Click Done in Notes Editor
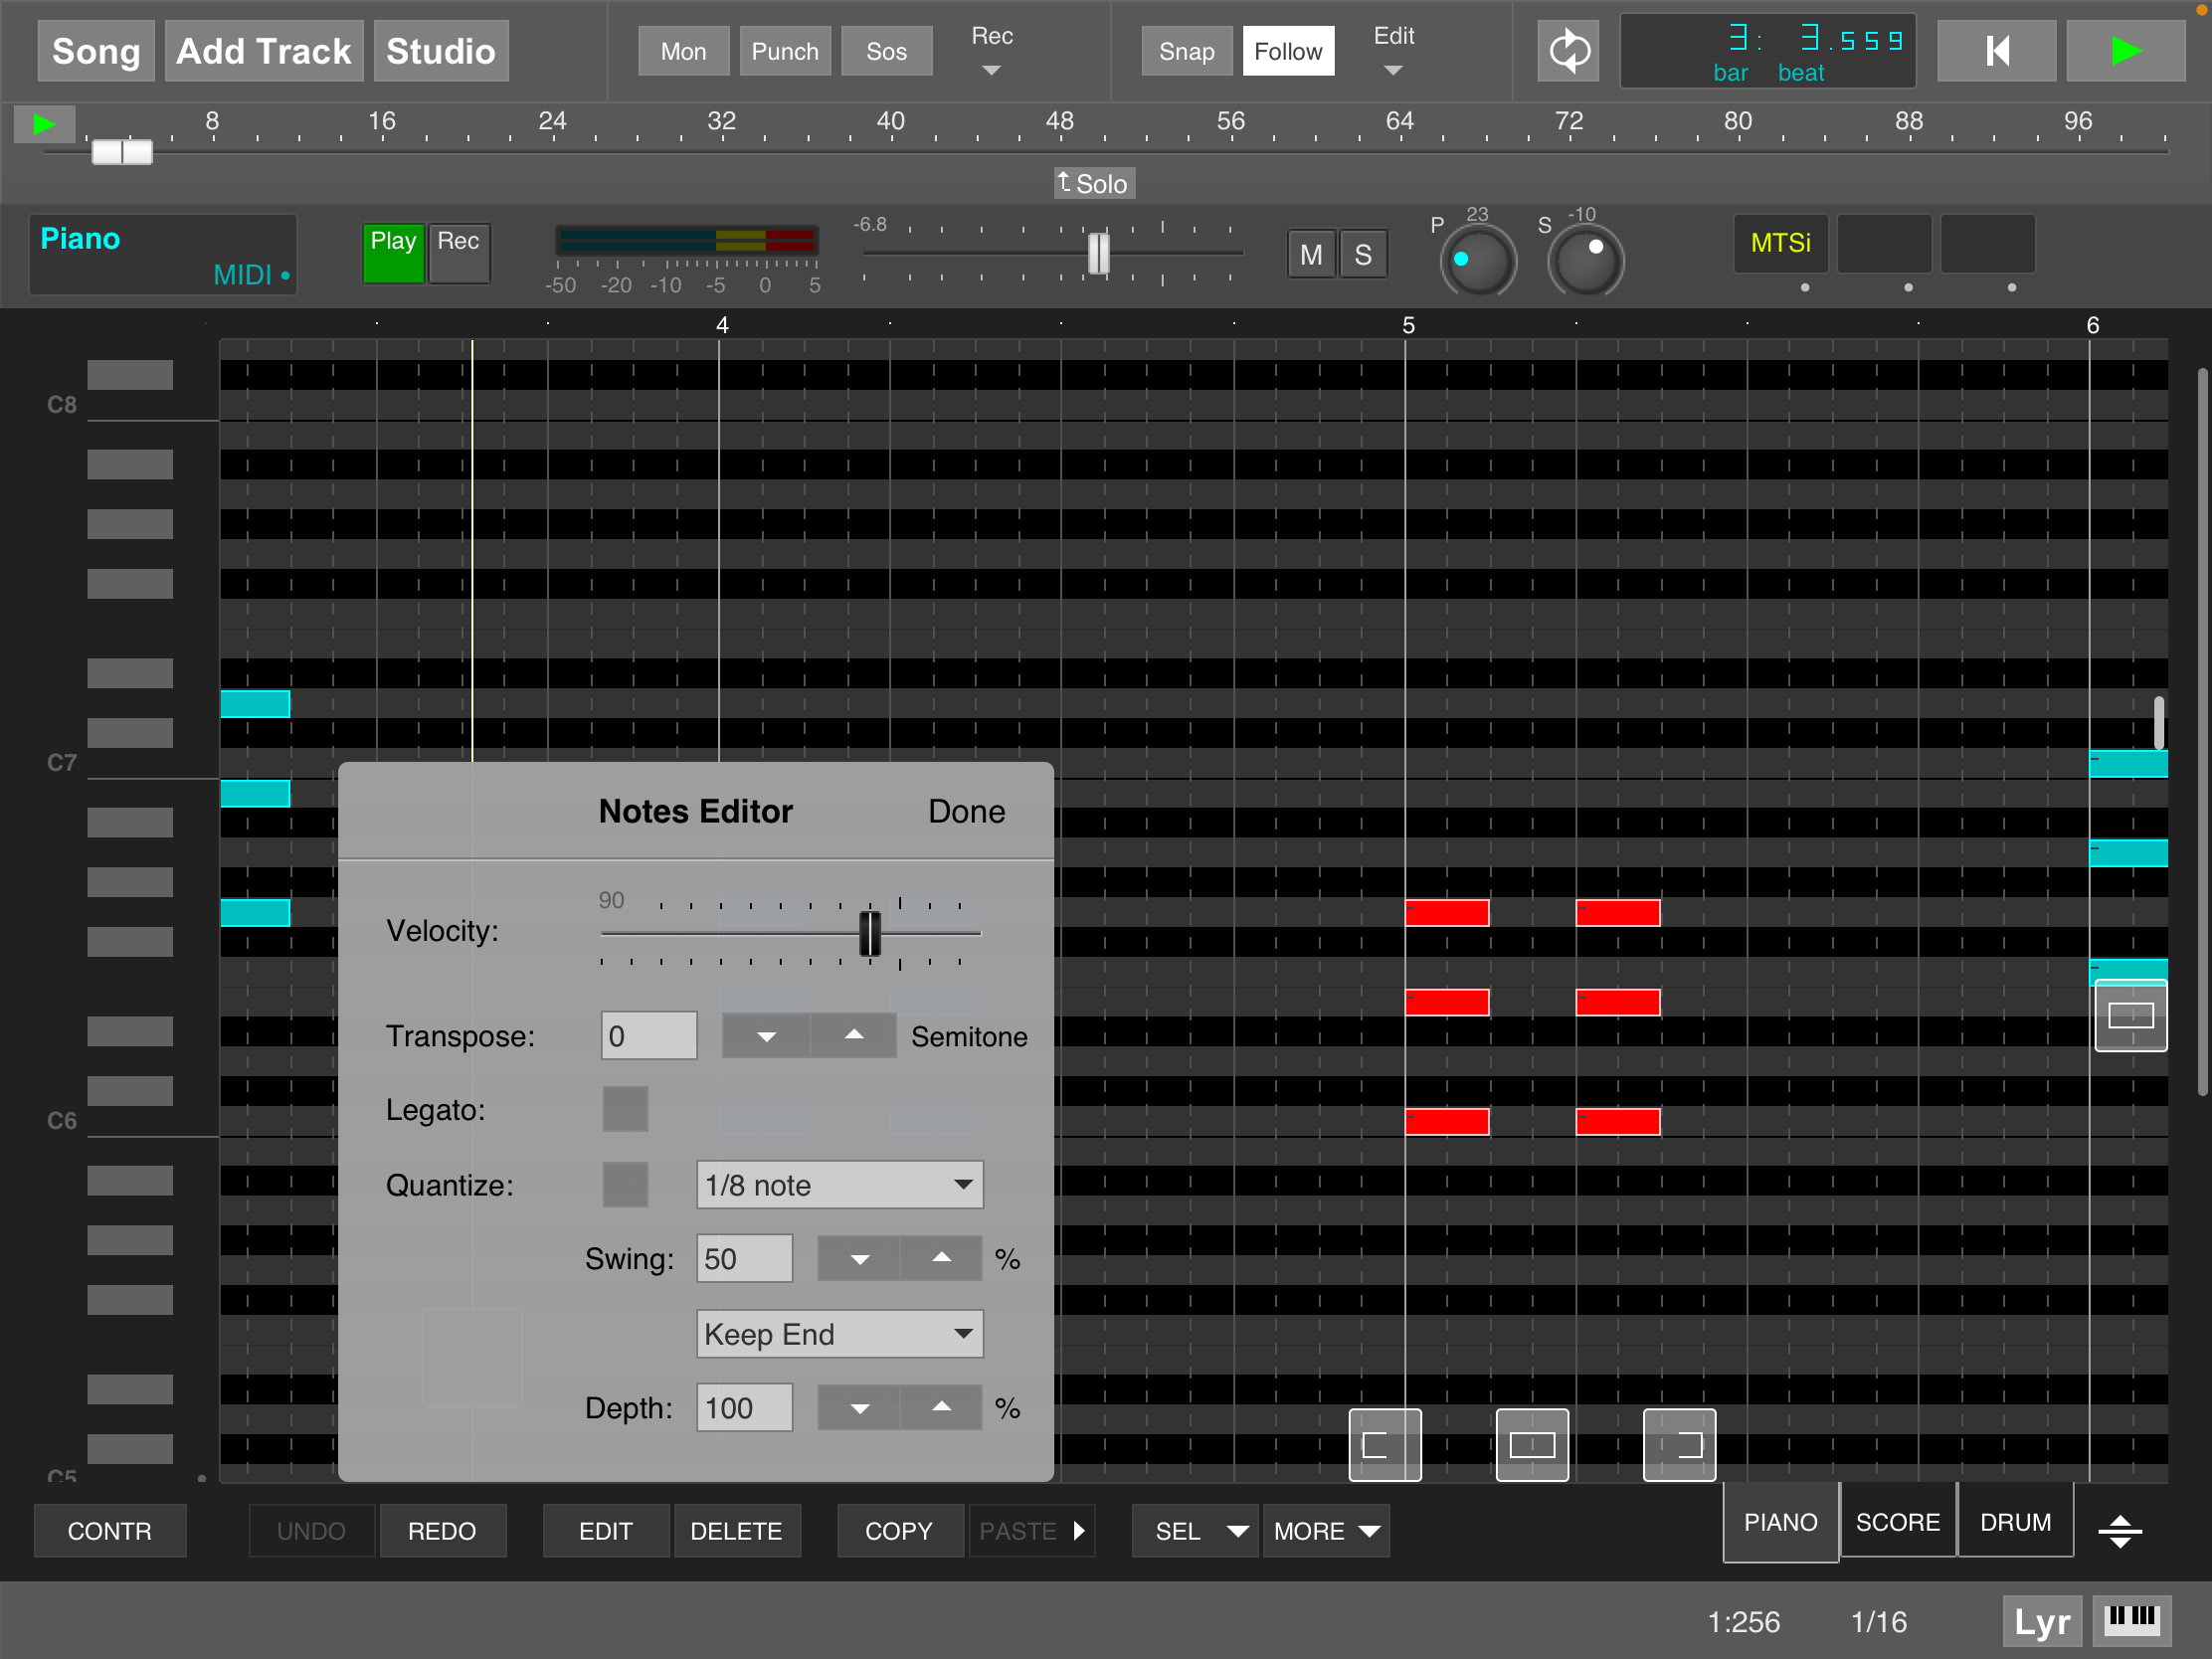The width and height of the screenshot is (2212, 1659). coord(966,811)
